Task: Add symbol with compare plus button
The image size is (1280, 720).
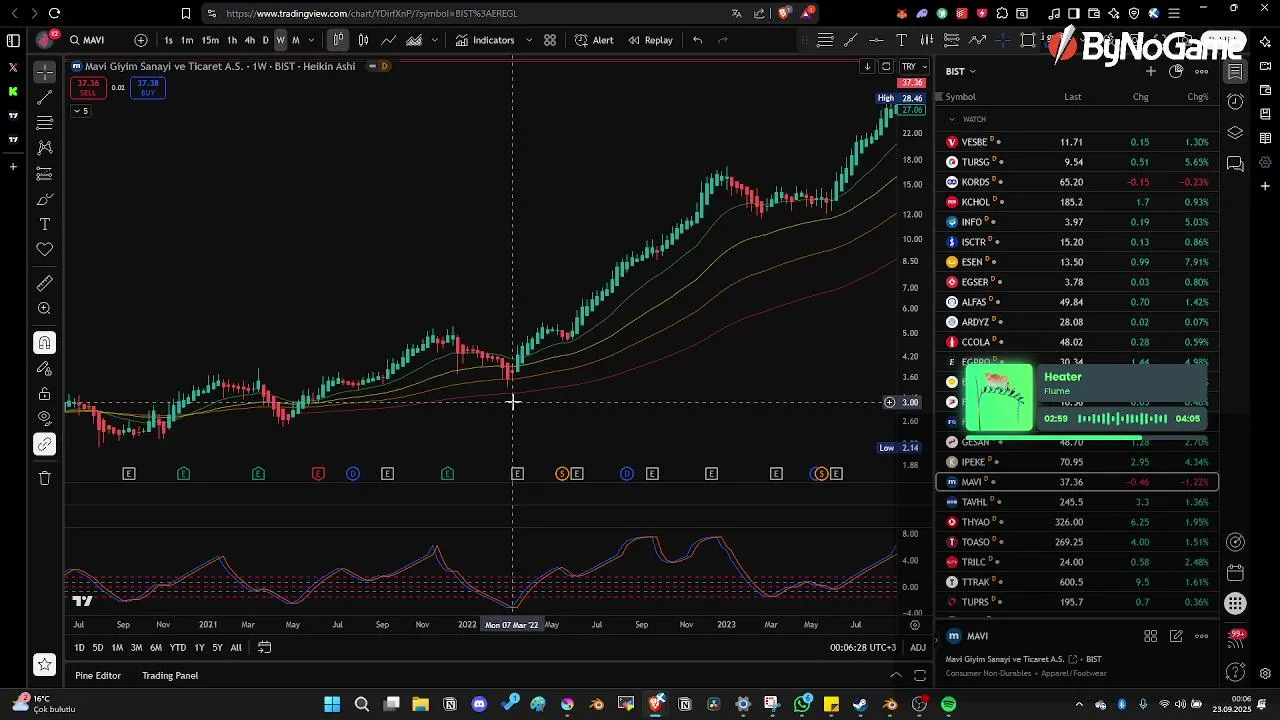Action: click(x=141, y=40)
